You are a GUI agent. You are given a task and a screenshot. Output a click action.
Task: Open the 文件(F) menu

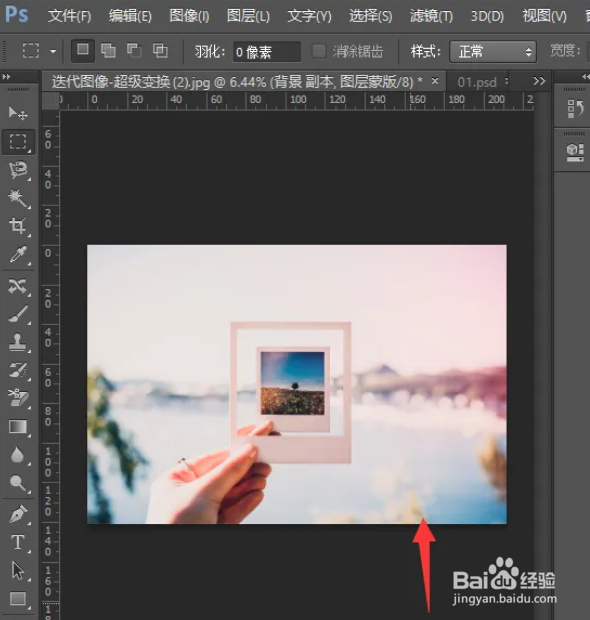coord(70,16)
